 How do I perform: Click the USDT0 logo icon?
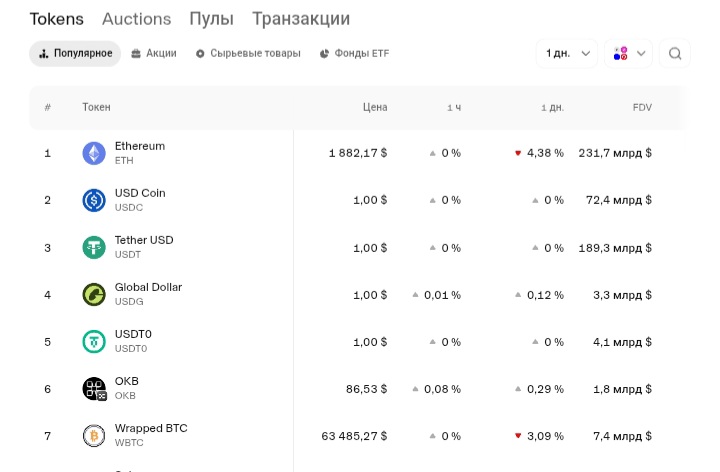(x=94, y=342)
